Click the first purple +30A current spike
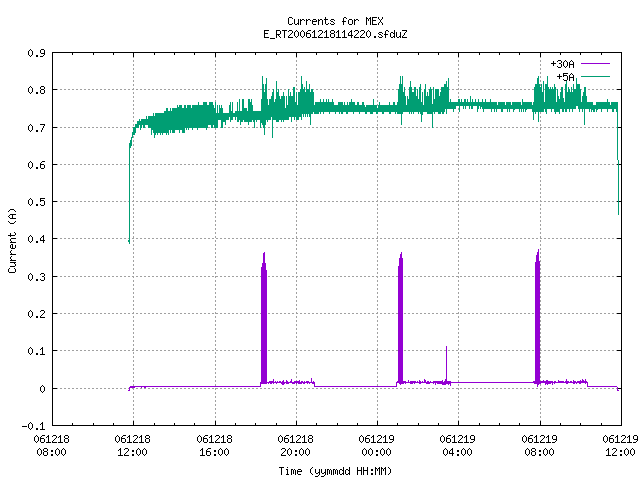This screenshot has height=480, width=640. pos(264,318)
